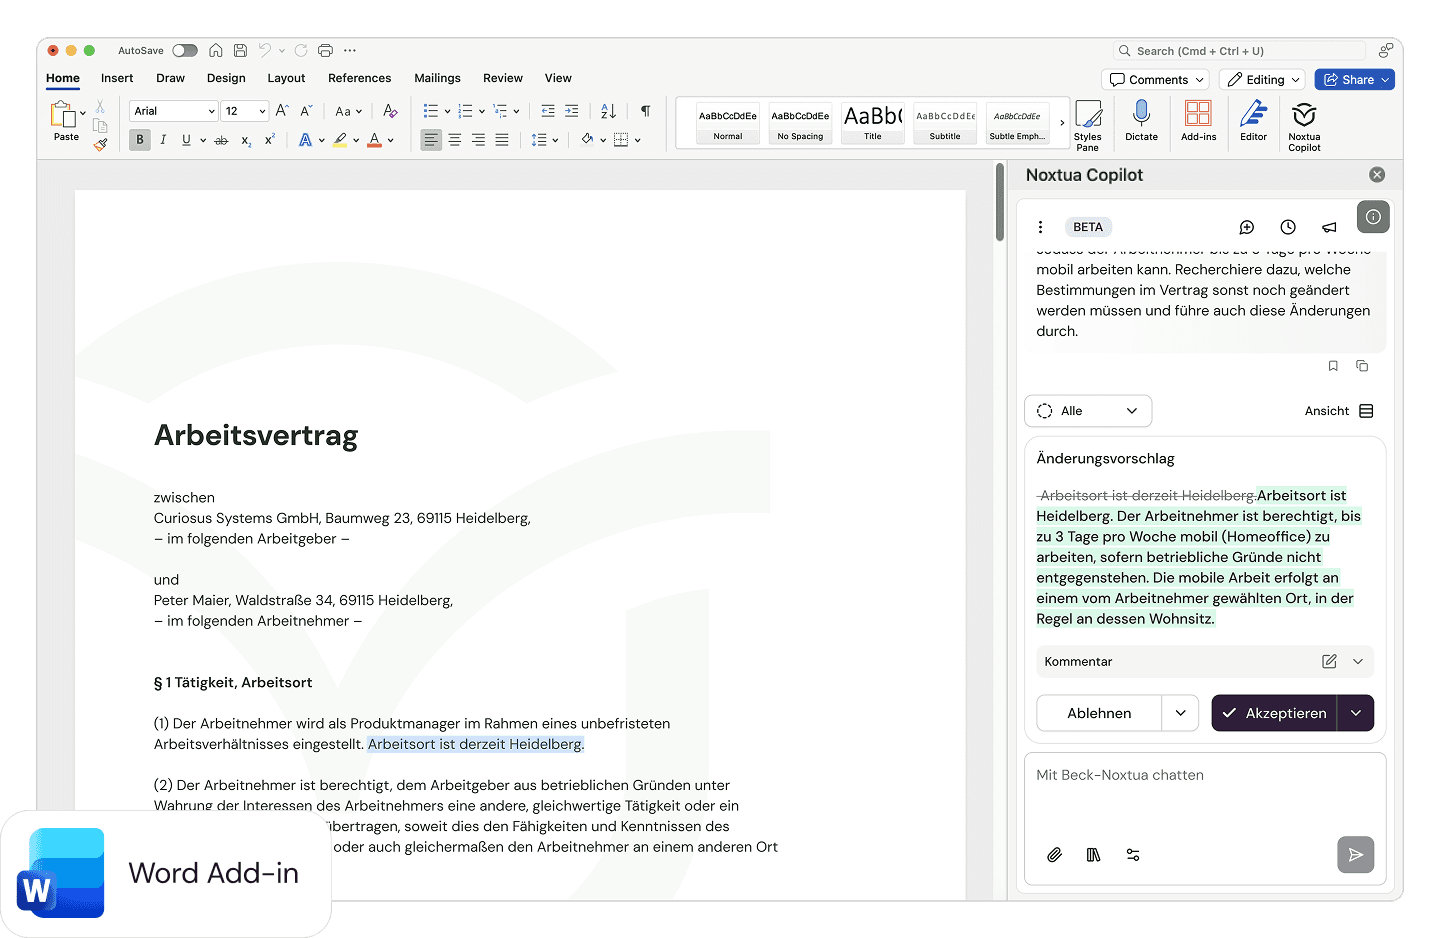Apply yellow text highlight color

(x=341, y=140)
